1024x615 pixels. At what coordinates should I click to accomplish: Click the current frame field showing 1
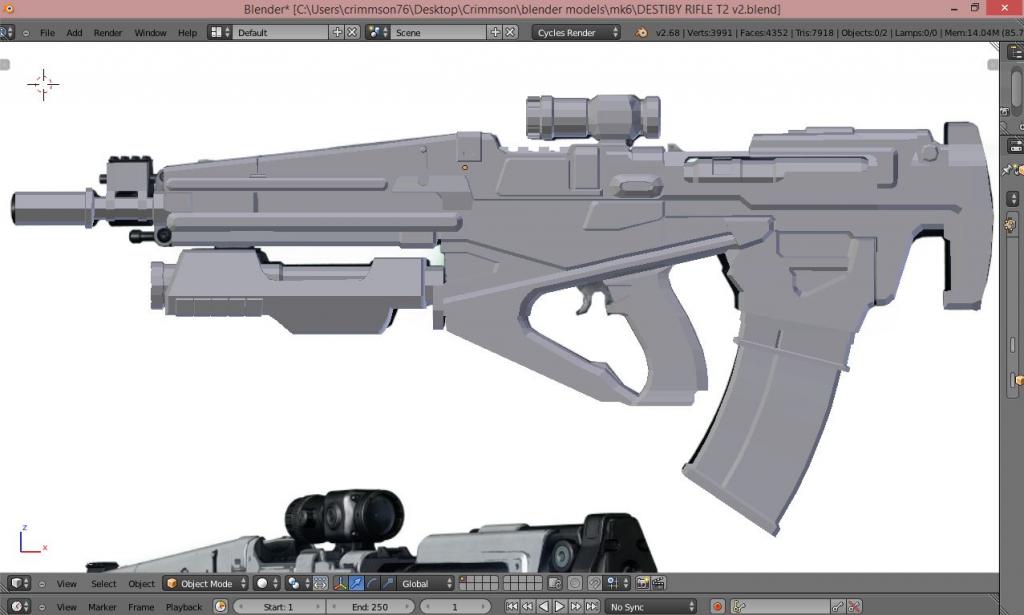tap(455, 607)
